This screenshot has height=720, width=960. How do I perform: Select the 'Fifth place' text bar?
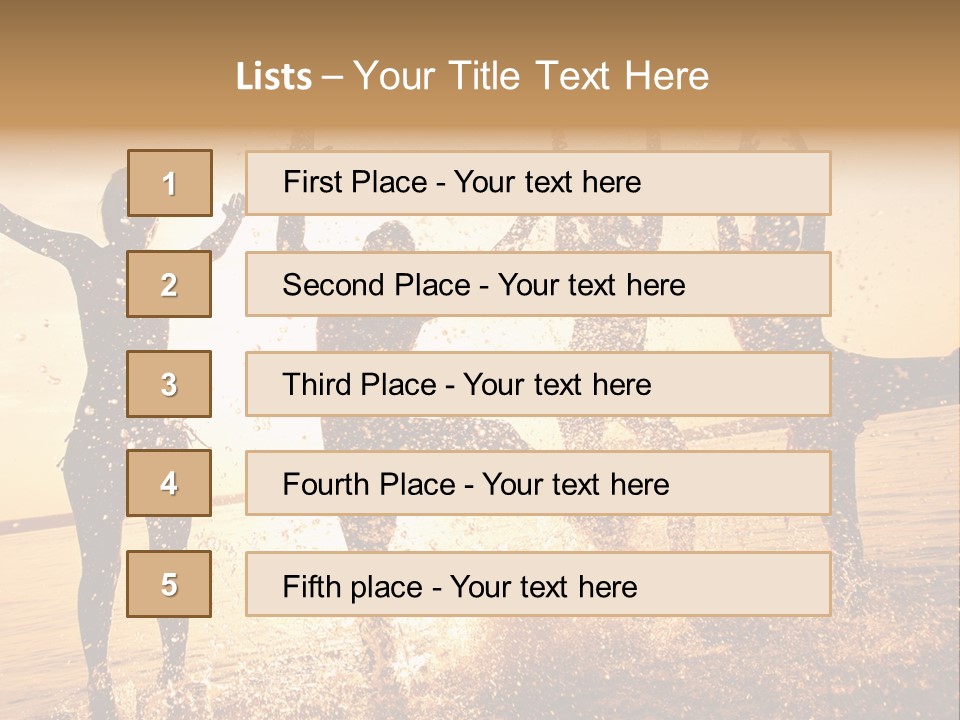(x=538, y=584)
